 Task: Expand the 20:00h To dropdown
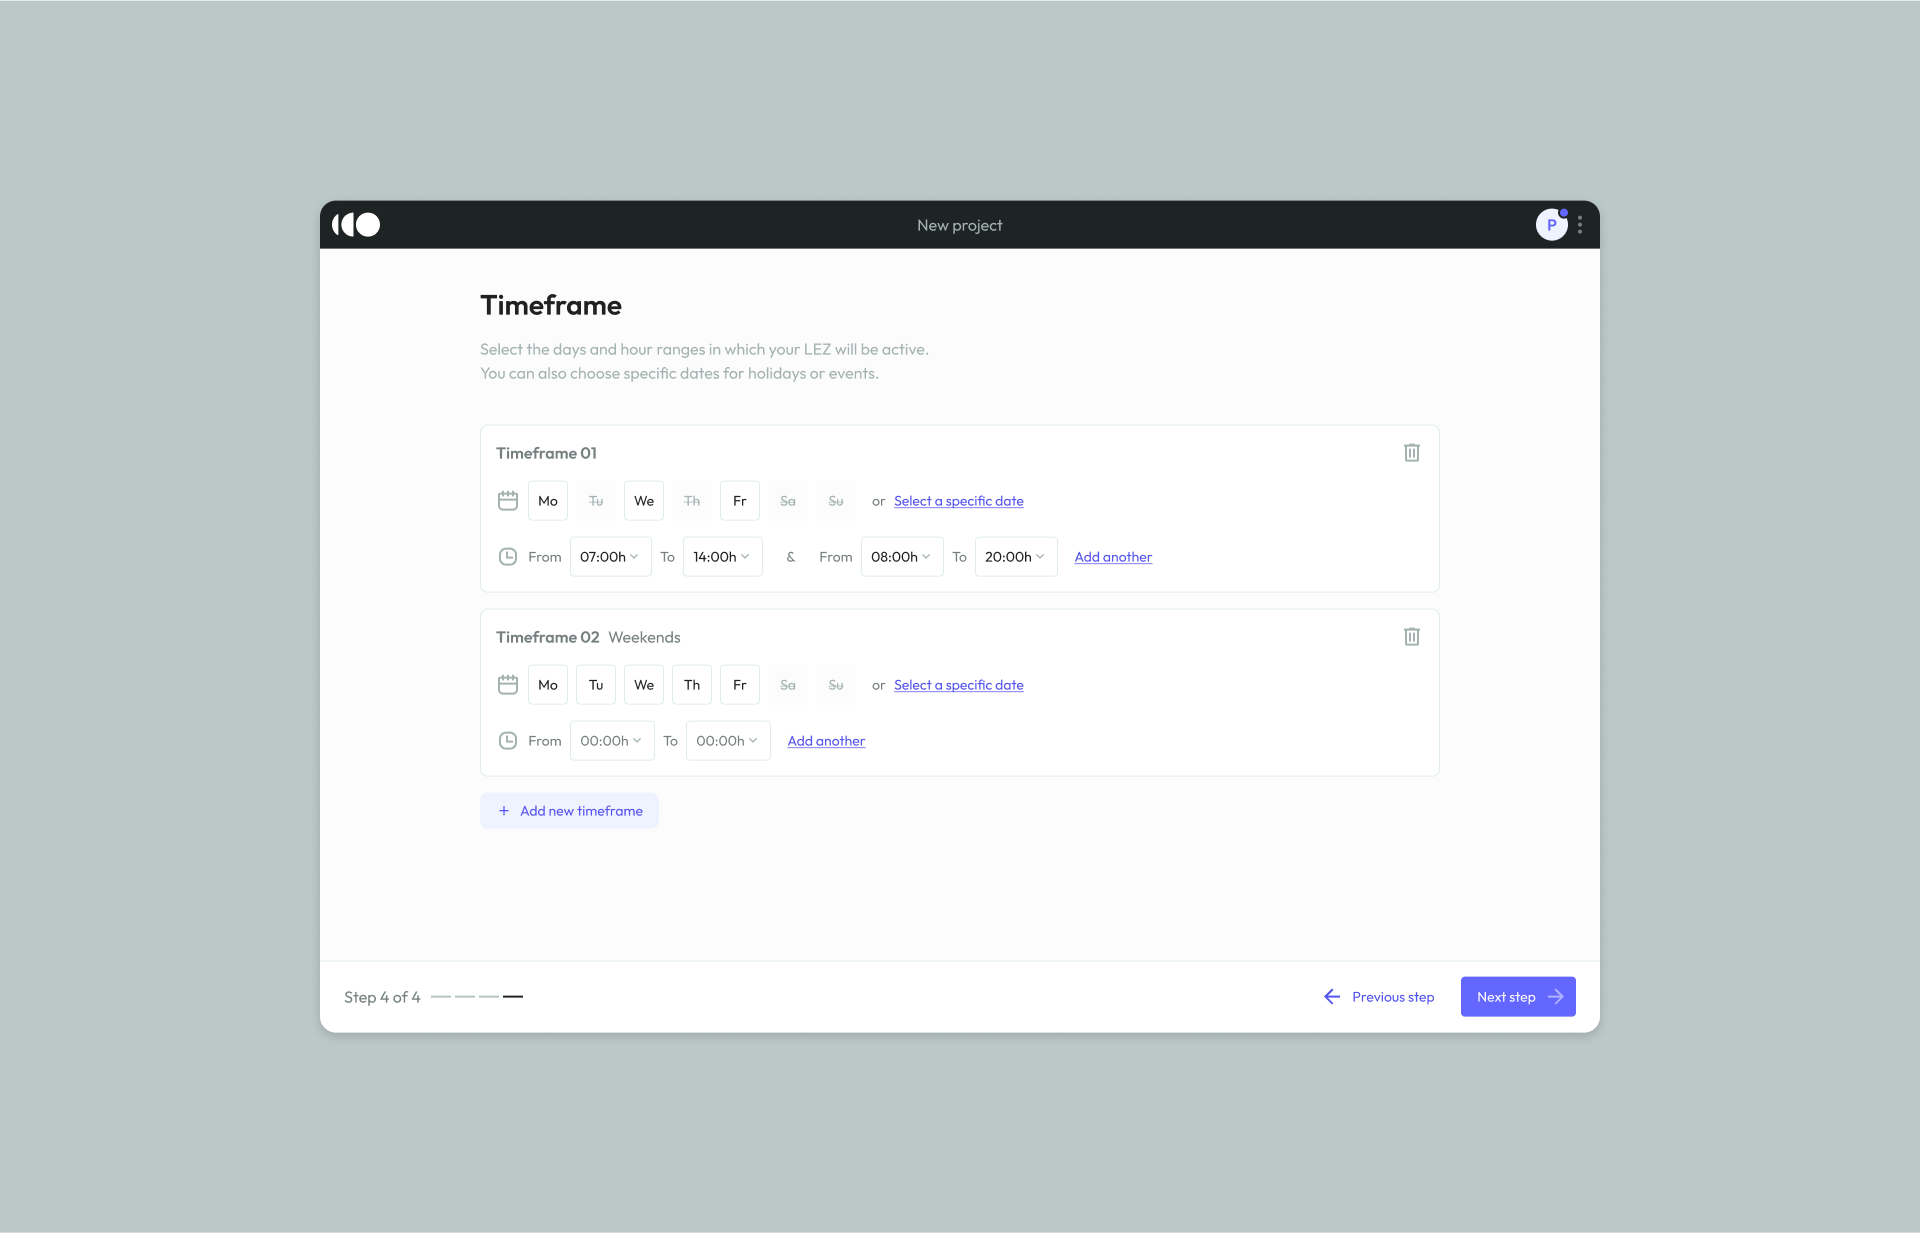point(1015,557)
